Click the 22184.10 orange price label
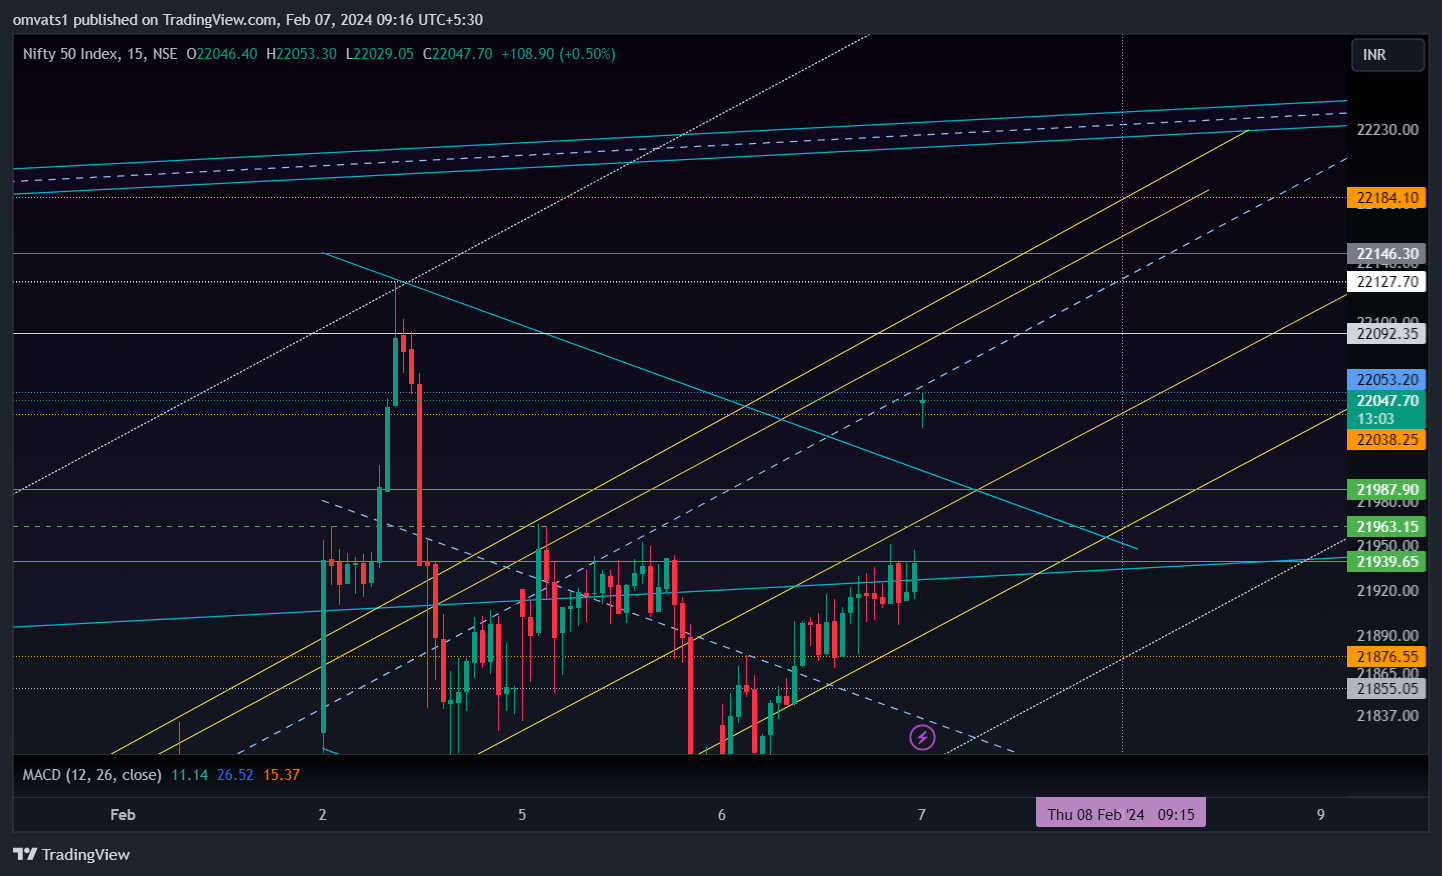The width and height of the screenshot is (1442, 876). tap(1386, 198)
